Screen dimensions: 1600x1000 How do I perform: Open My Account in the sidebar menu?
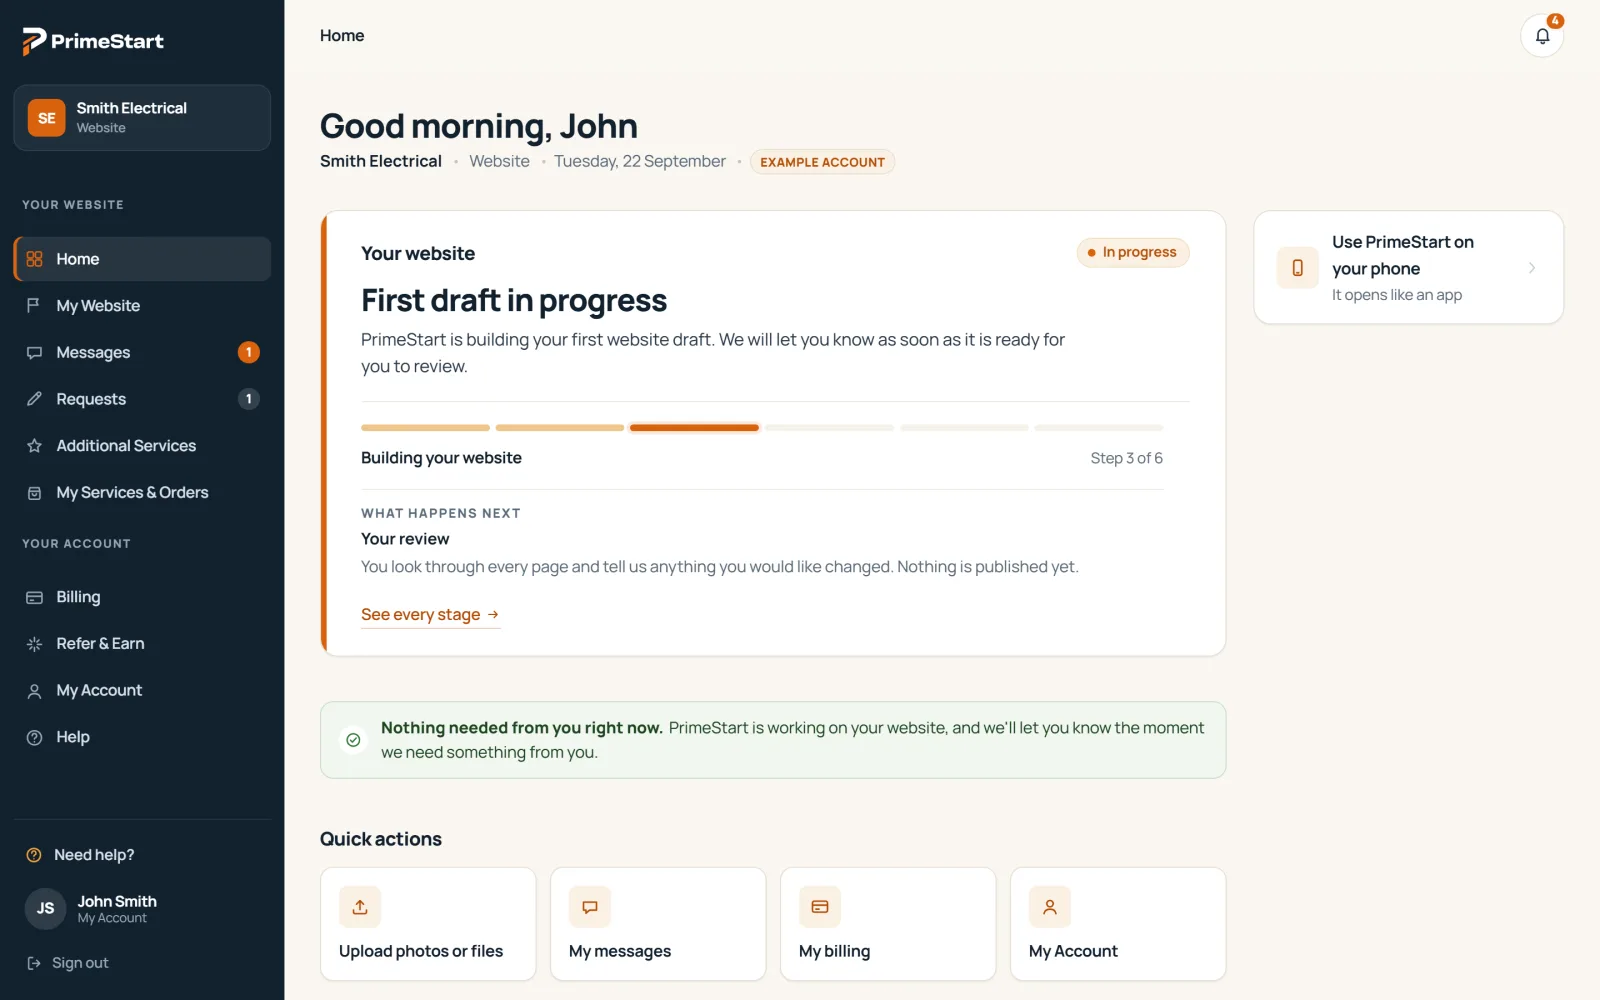(x=142, y=691)
